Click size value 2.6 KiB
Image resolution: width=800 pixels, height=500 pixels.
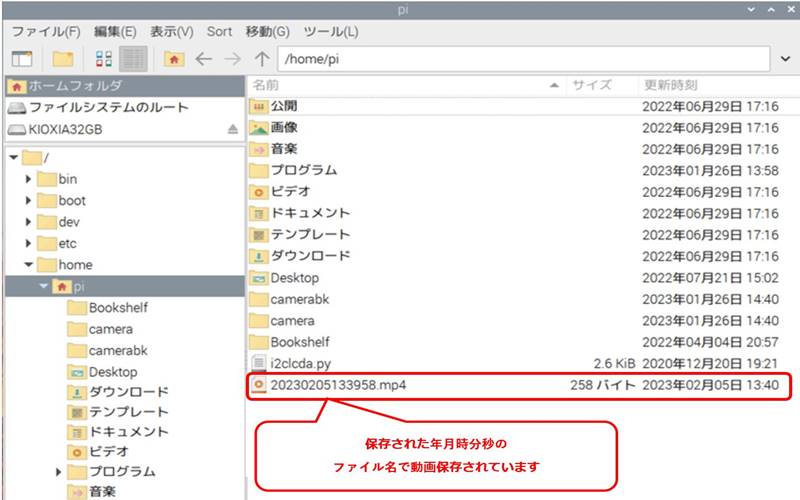point(614,364)
